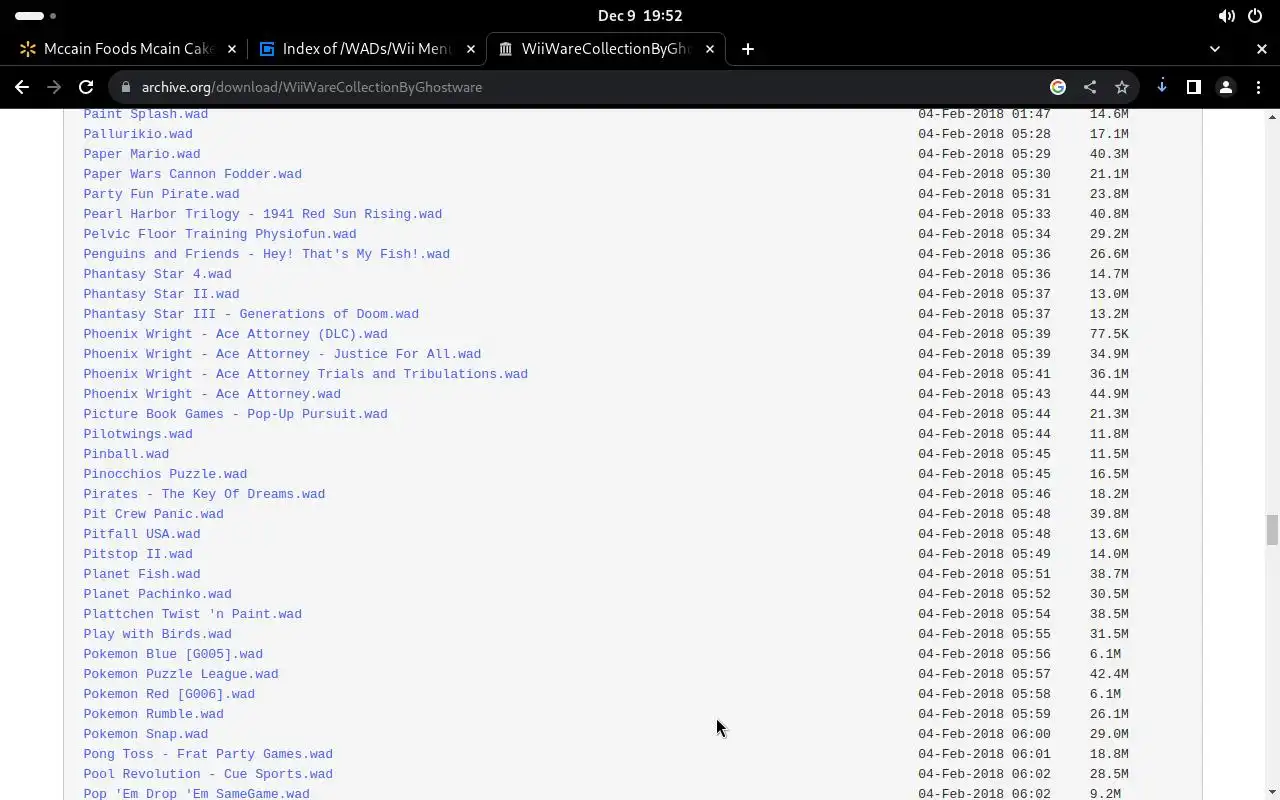The image size is (1280, 800).
Task: Download Phantasy Star 4.wad
Action: 157,274
